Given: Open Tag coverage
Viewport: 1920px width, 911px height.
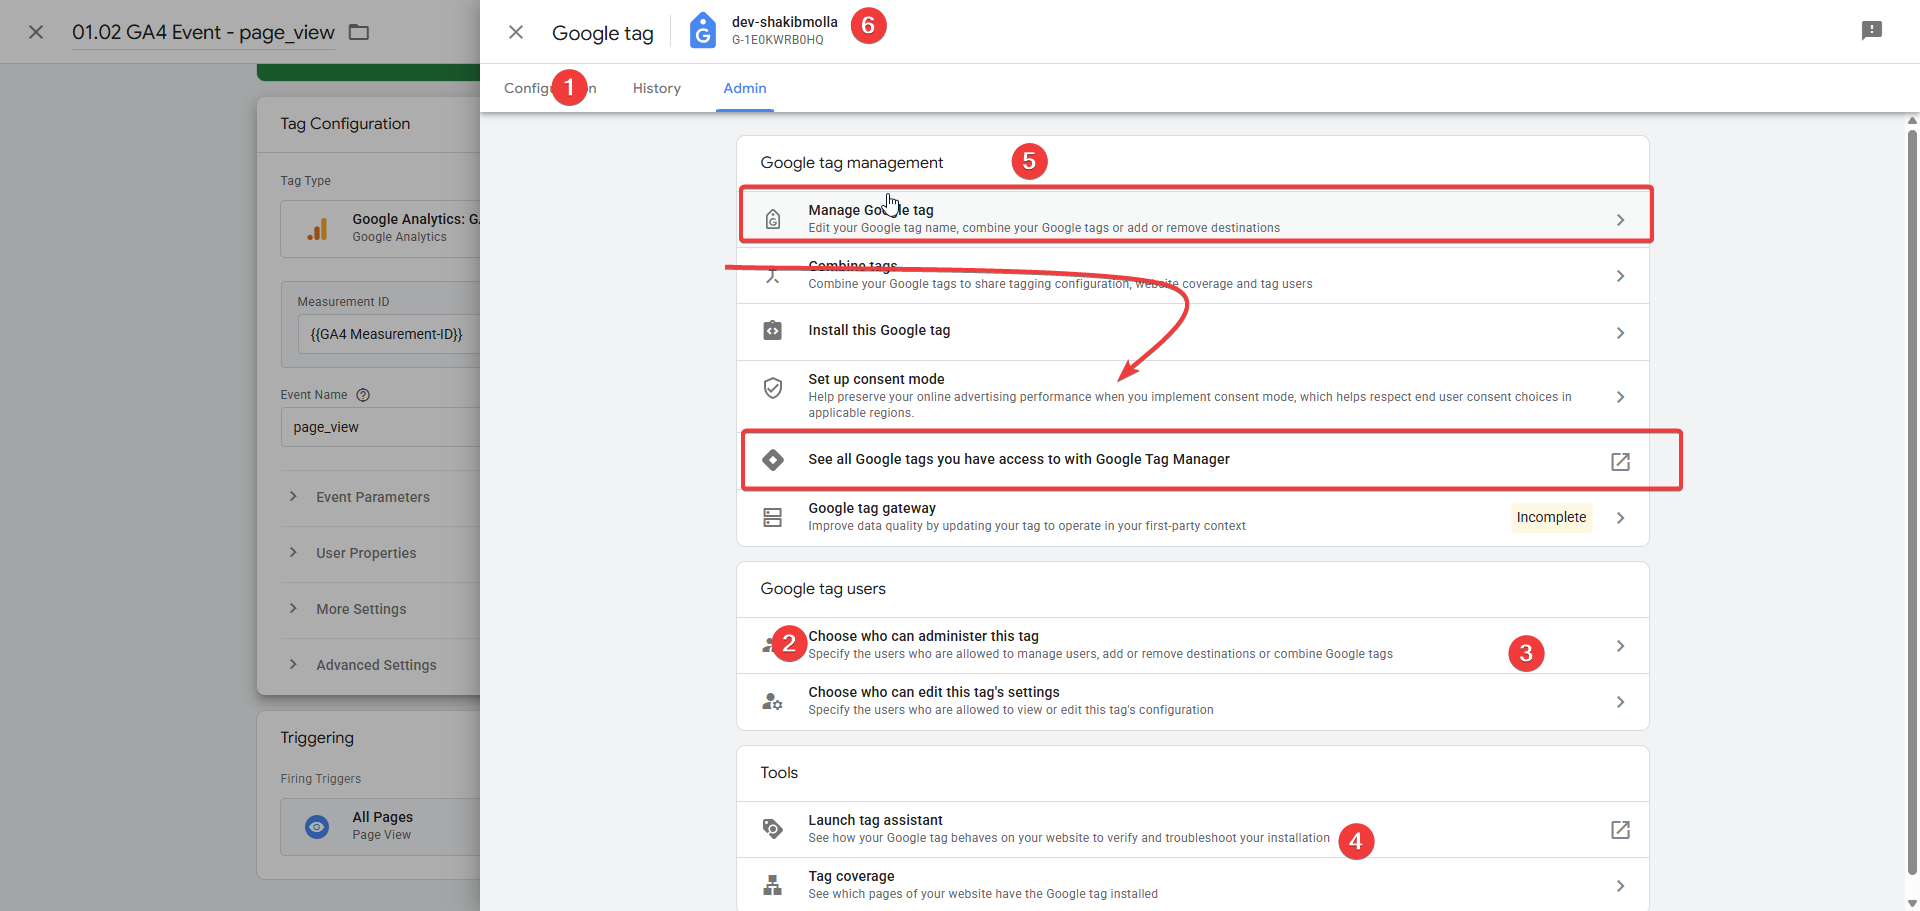Looking at the screenshot, I should coord(1193,884).
